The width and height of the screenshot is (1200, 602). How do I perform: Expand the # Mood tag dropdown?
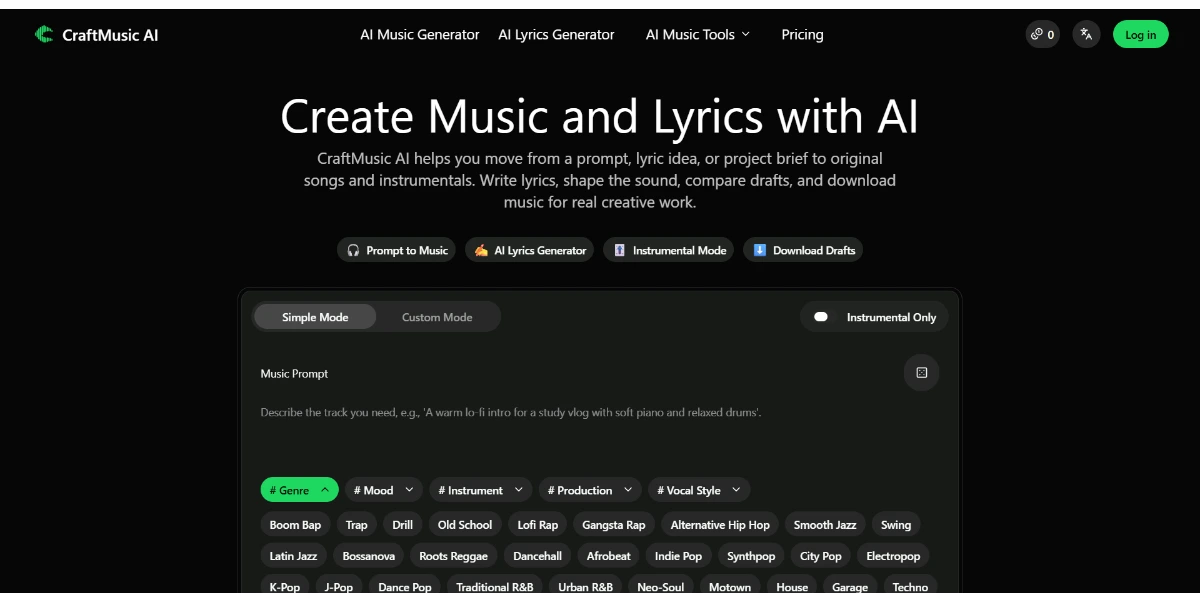coord(385,490)
